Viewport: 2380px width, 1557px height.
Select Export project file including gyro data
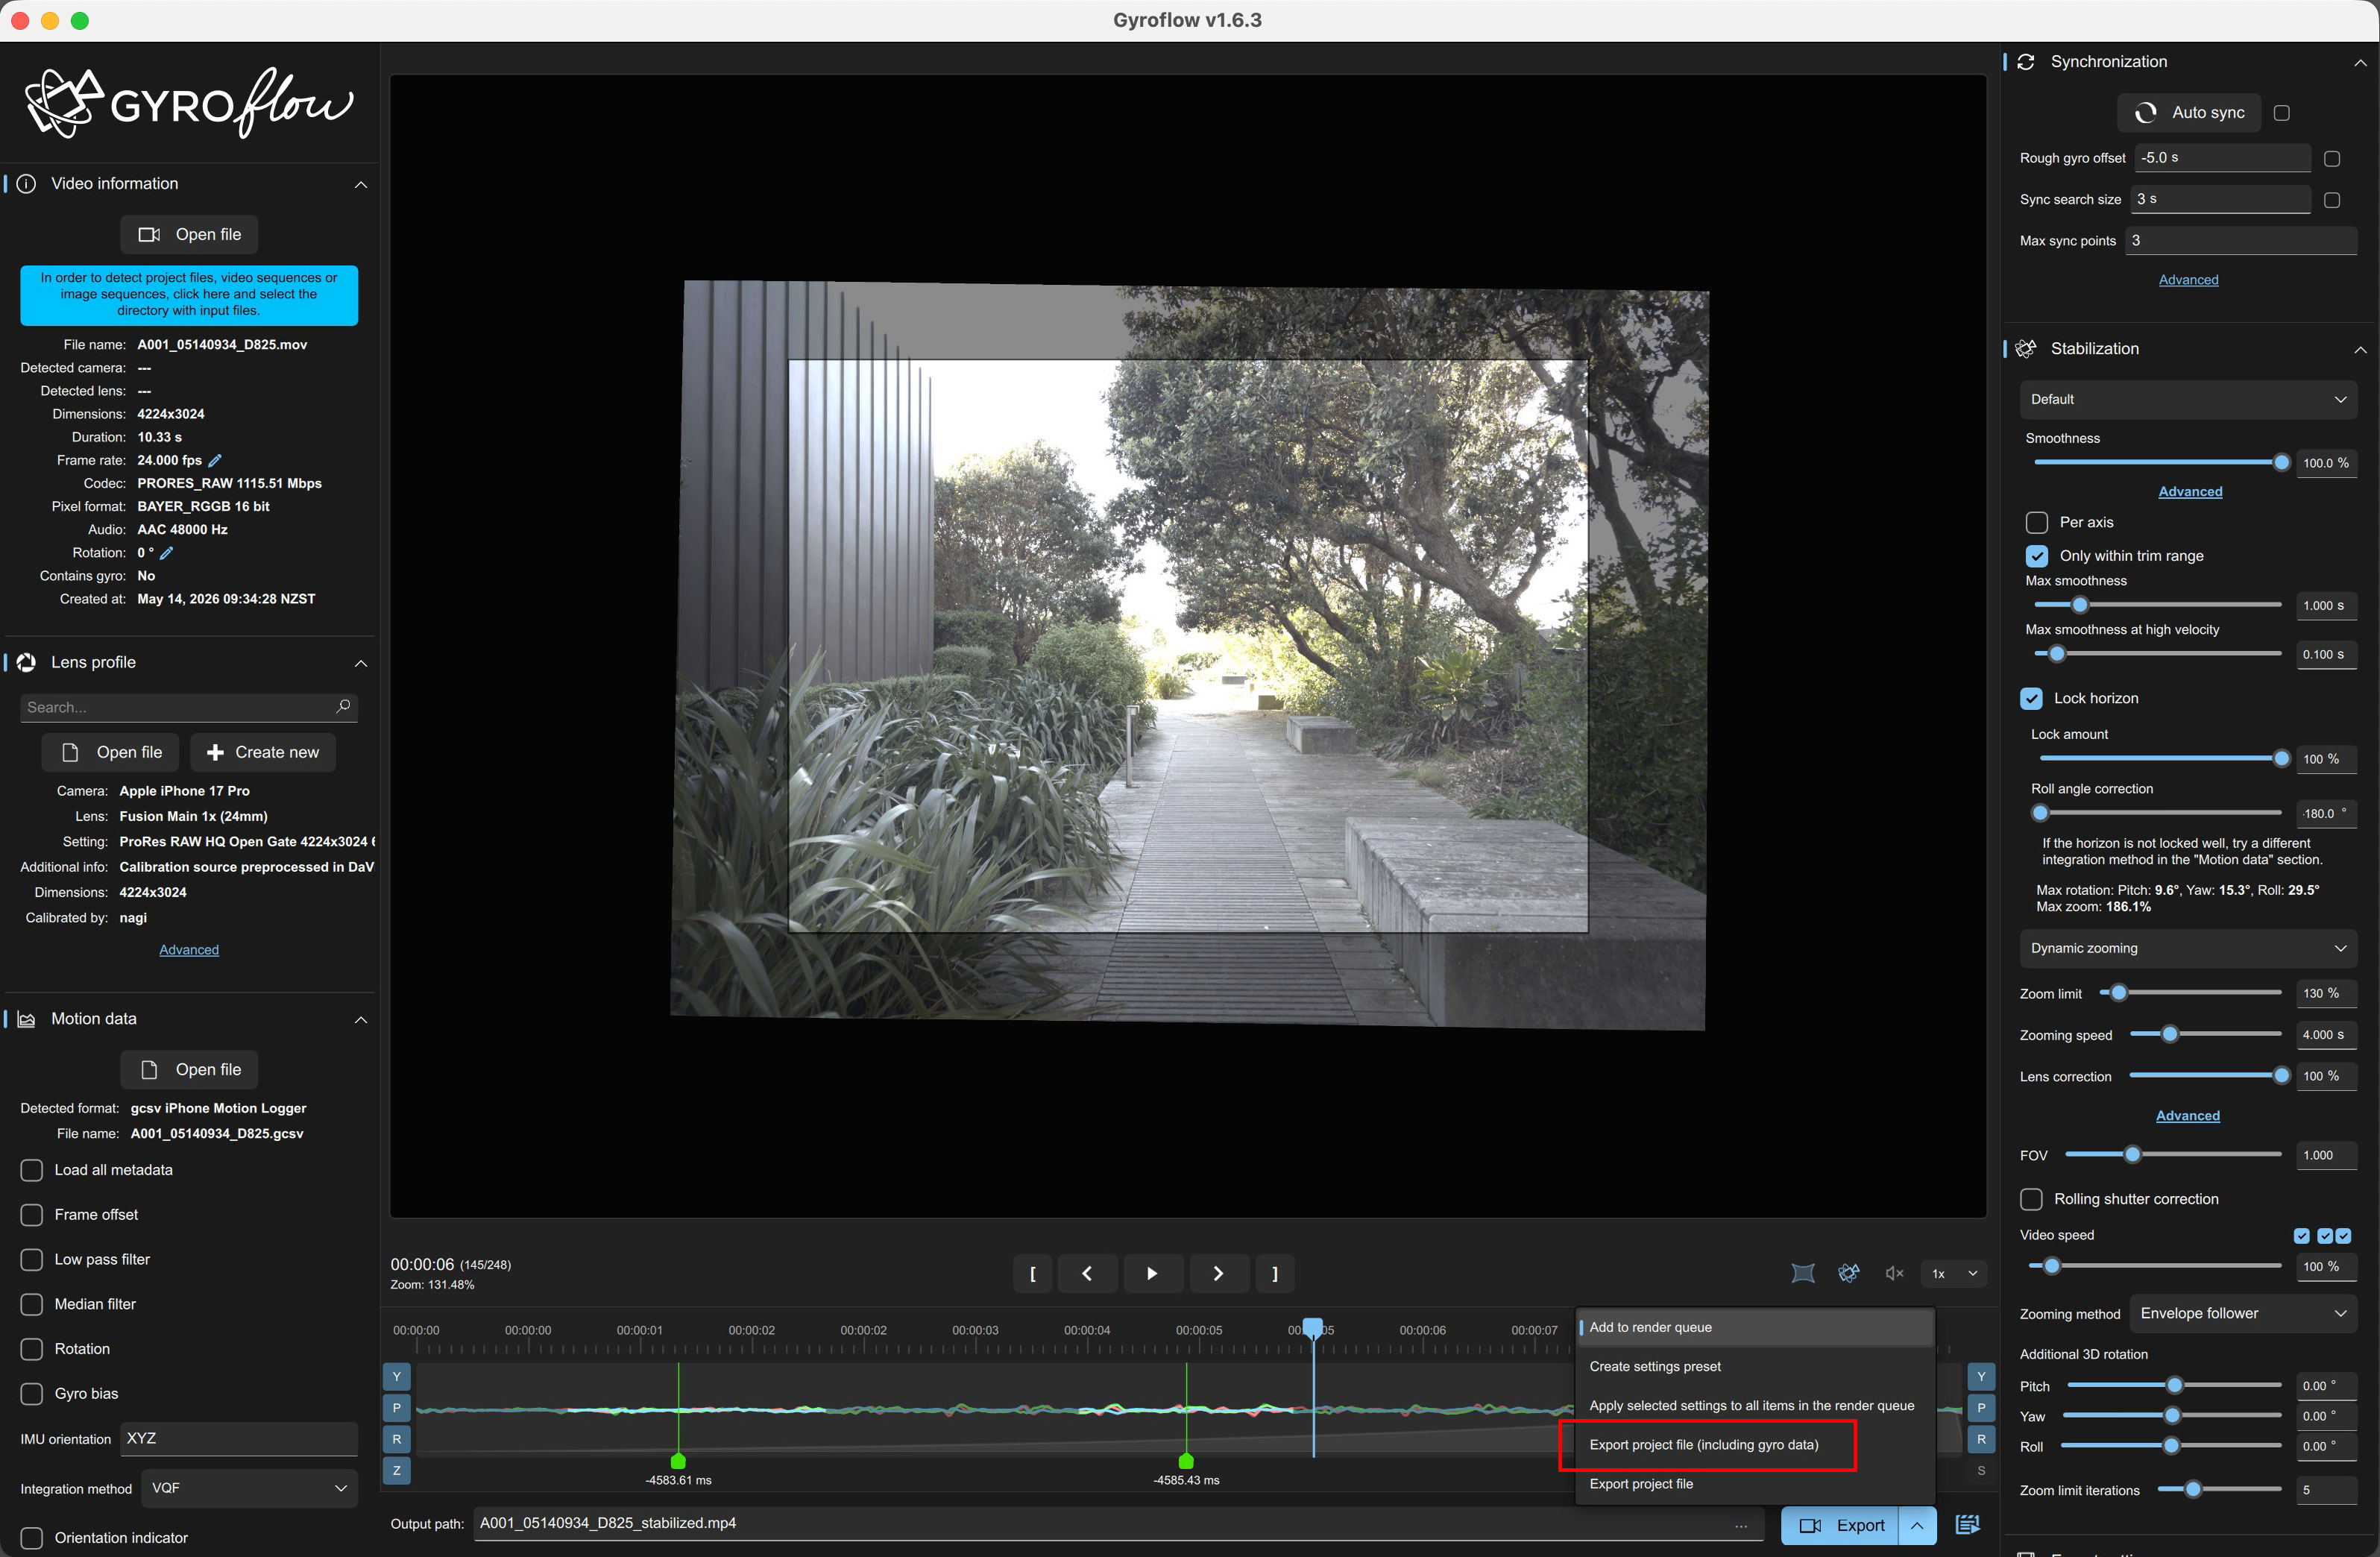pyautogui.click(x=1704, y=1444)
